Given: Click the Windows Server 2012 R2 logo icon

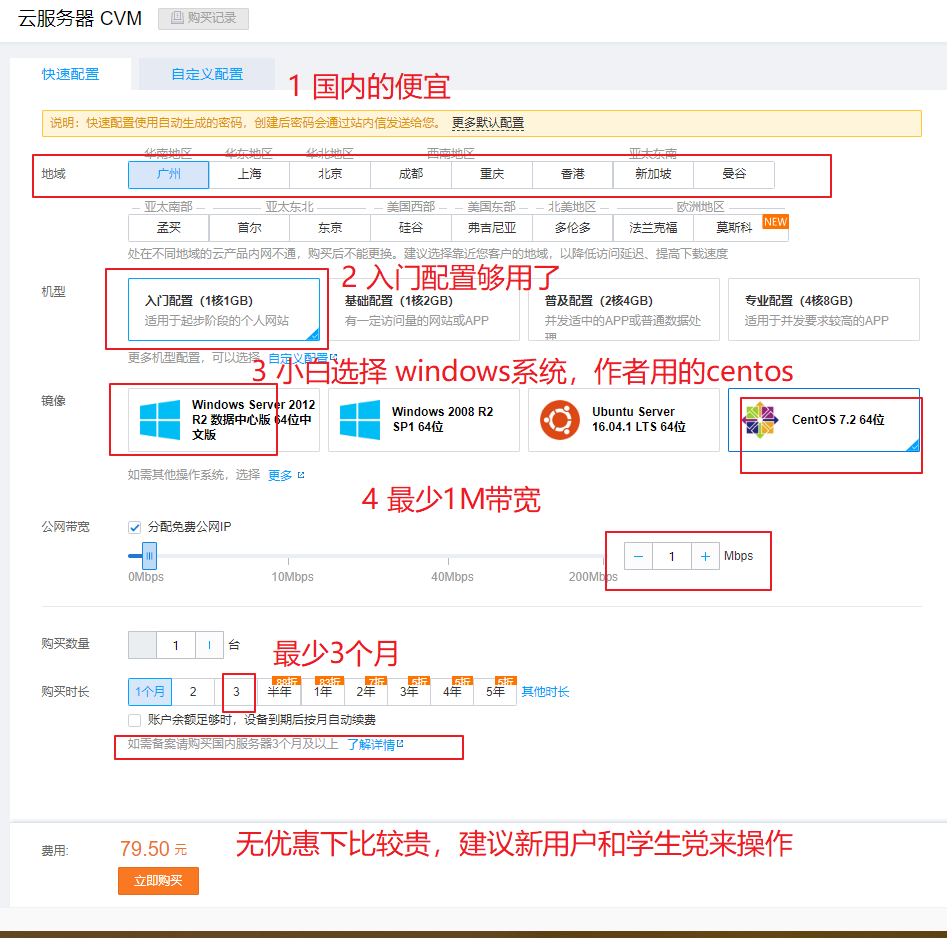Looking at the screenshot, I should click(x=160, y=420).
